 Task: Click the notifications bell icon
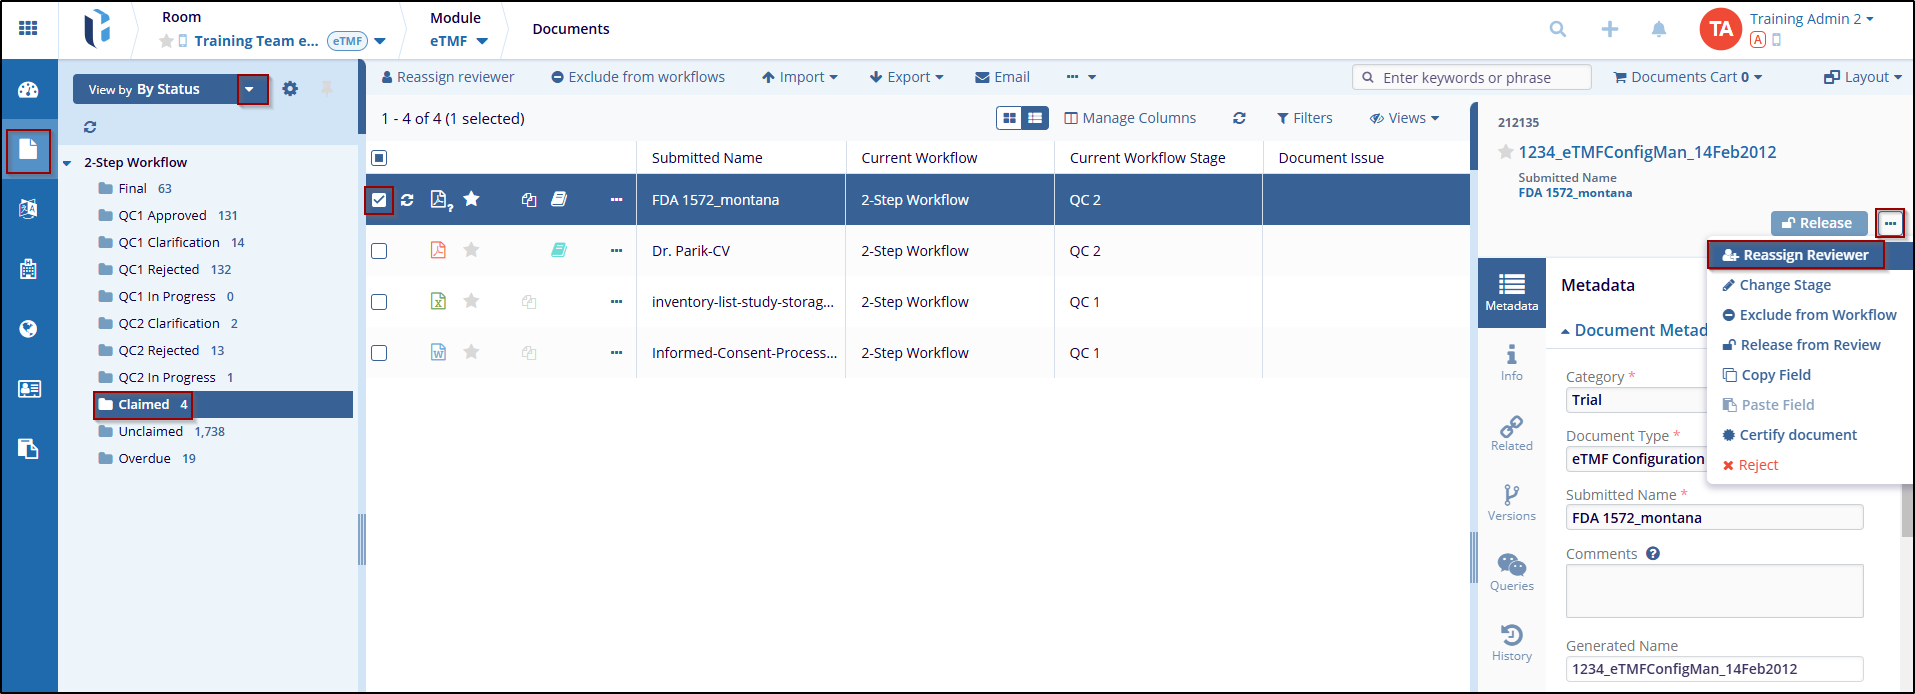click(x=1658, y=29)
